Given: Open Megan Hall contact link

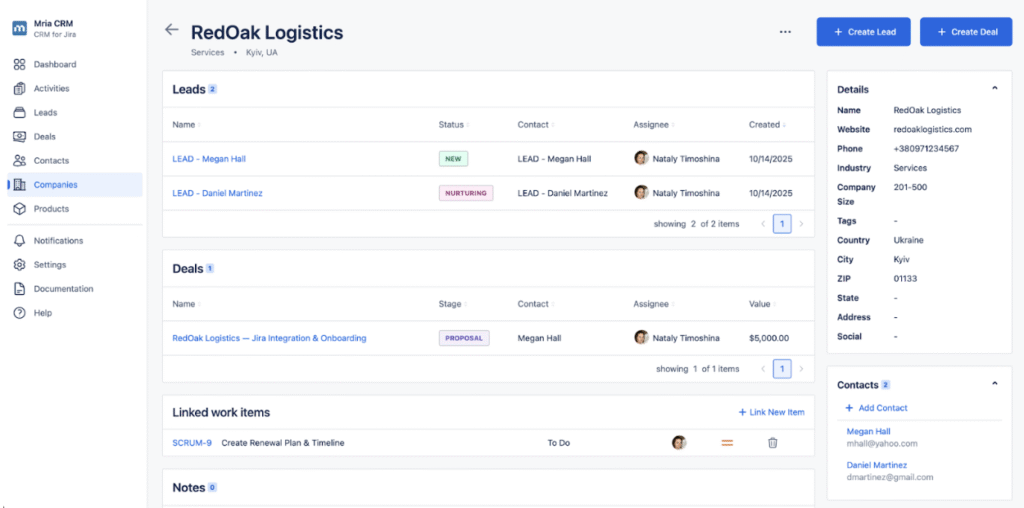Looking at the screenshot, I should point(869,432).
